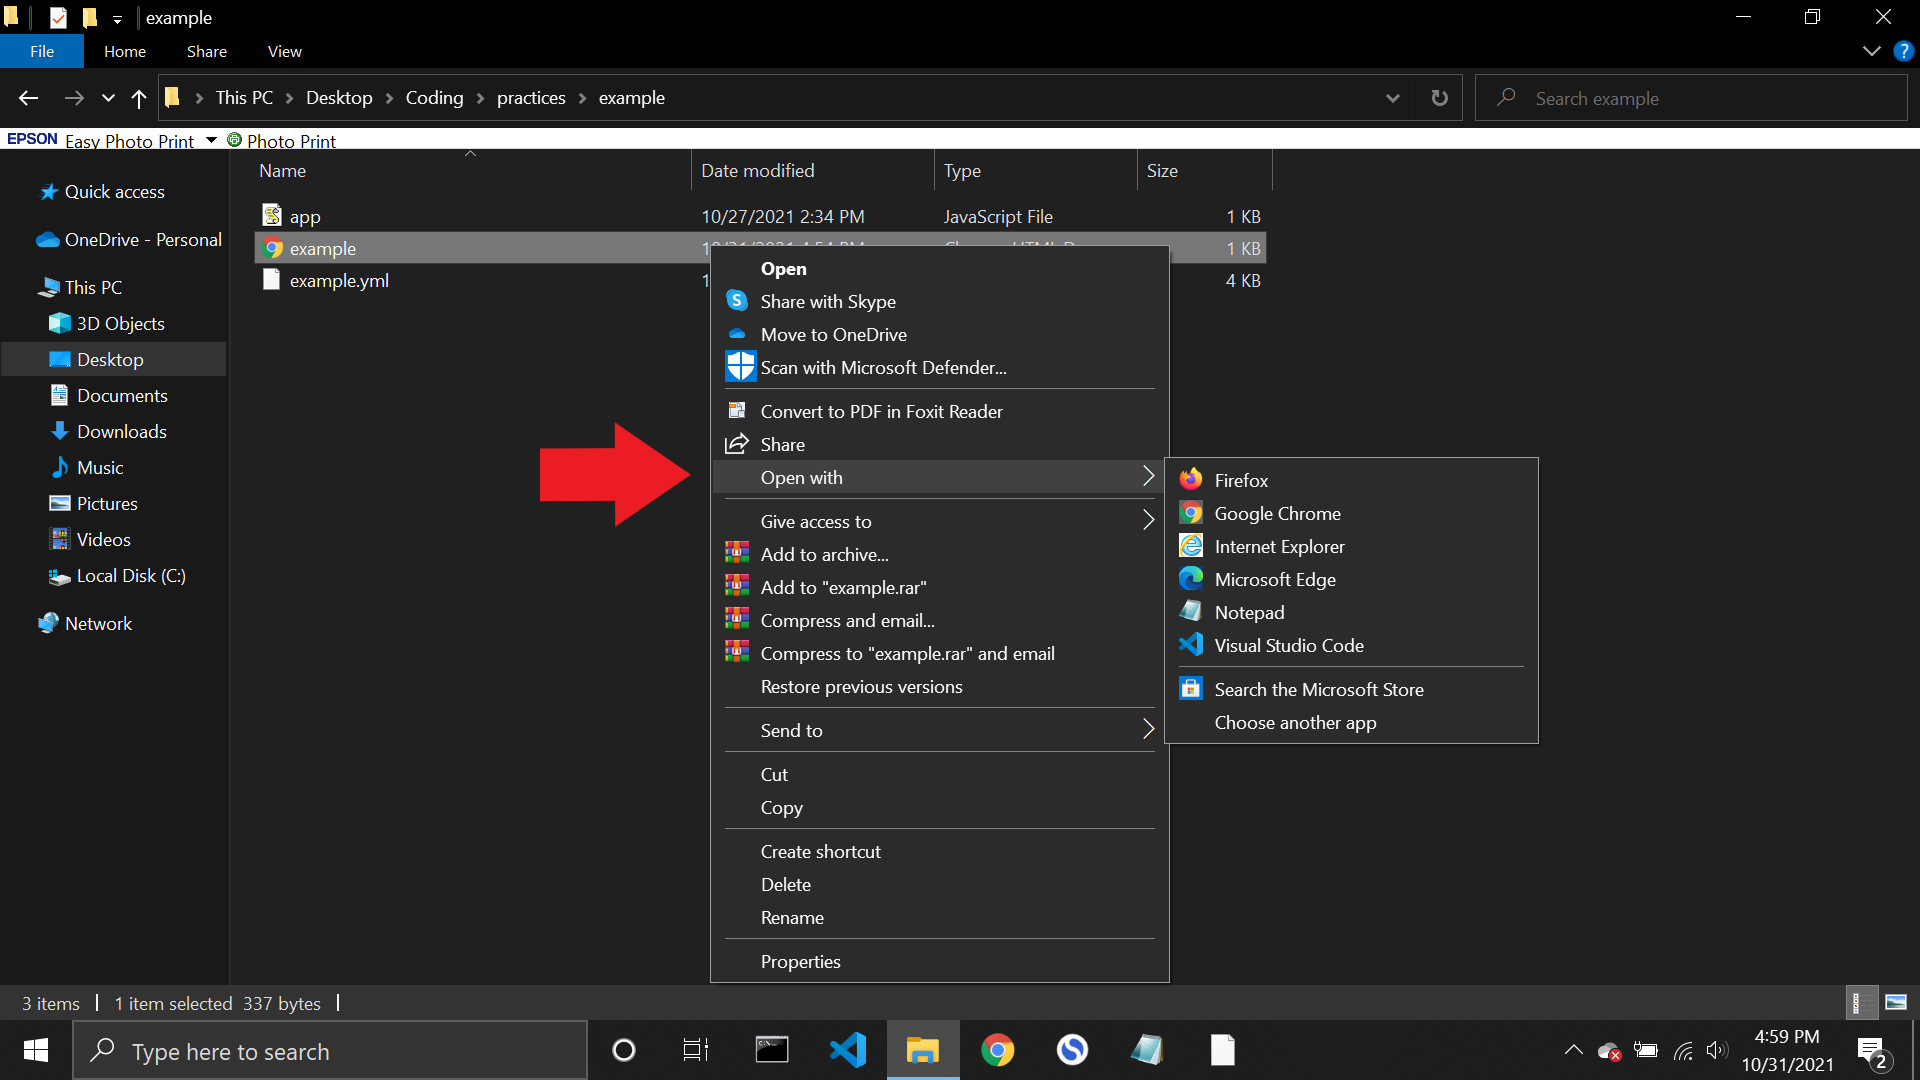Launch Google Chrome from the taskbar
This screenshot has height=1080, width=1920.
pos(997,1050)
